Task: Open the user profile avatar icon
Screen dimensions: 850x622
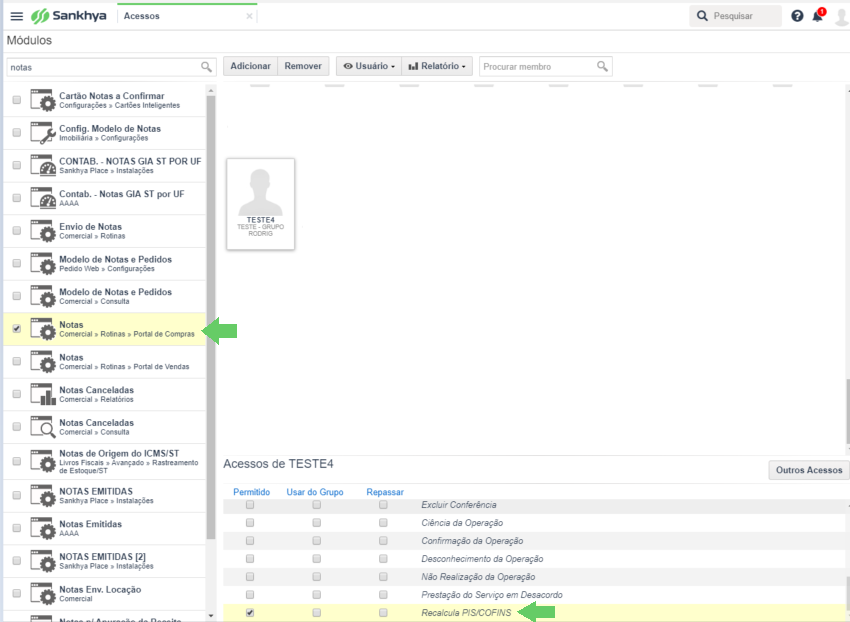Action: [841, 16]
